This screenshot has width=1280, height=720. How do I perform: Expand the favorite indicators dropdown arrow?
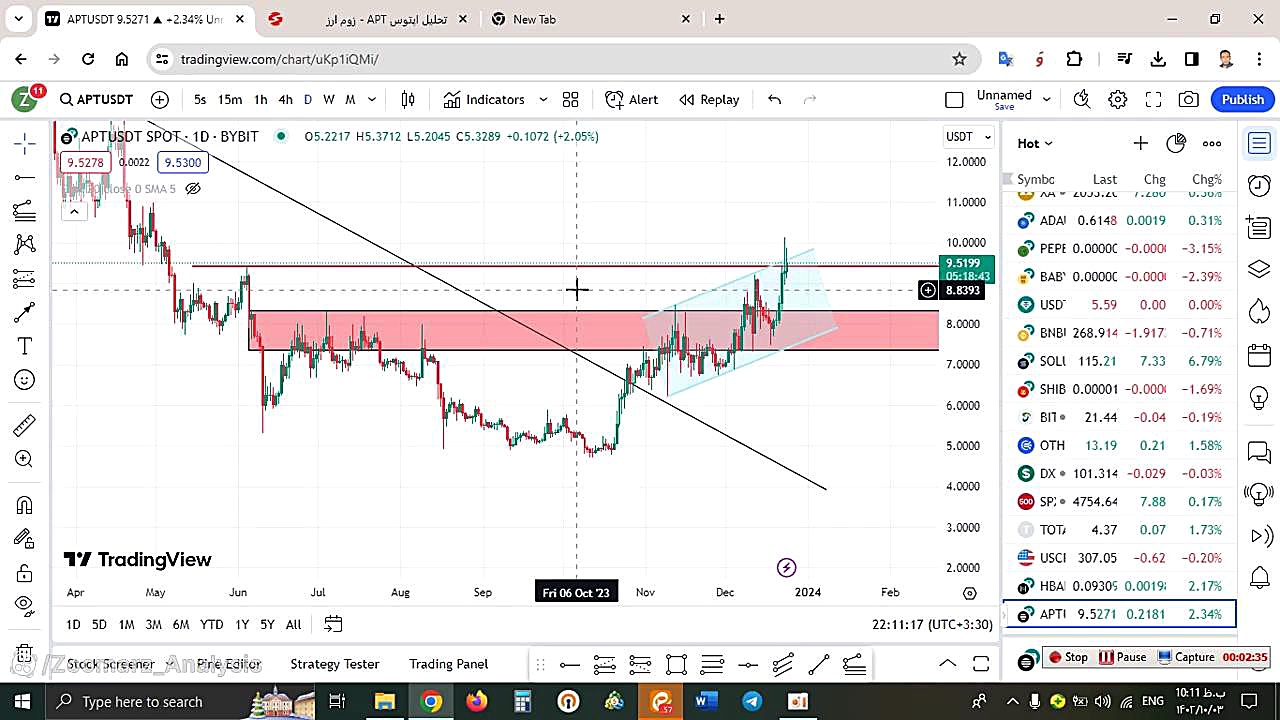click(543, 99)
